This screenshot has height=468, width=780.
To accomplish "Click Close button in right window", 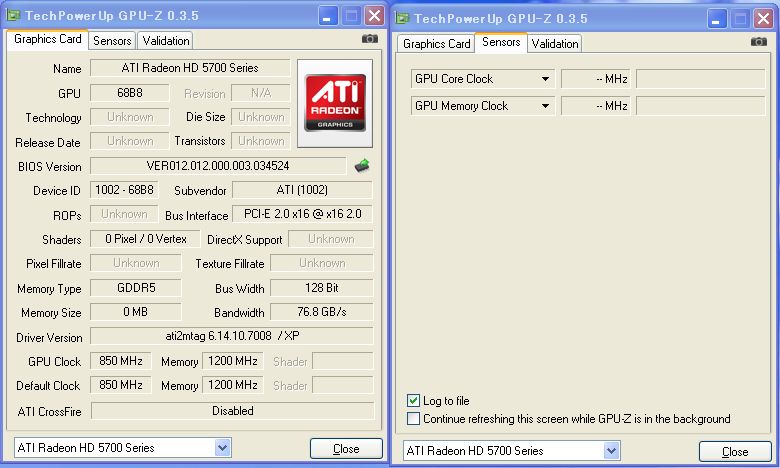I will coord(735,452).
